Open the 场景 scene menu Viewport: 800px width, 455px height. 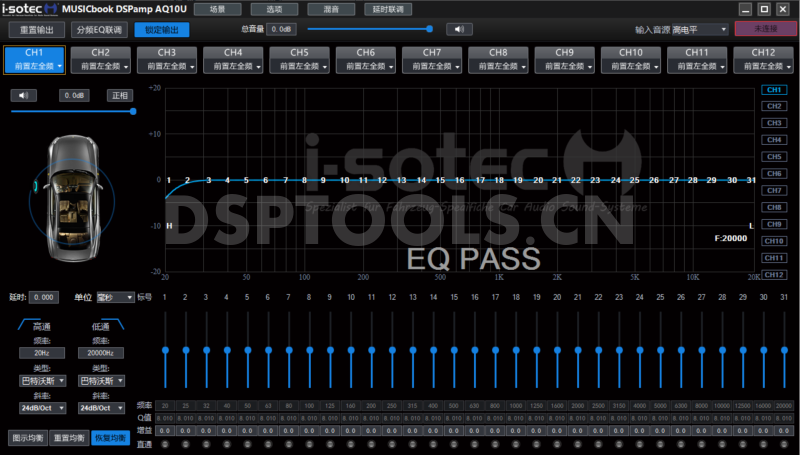point(218,9)
